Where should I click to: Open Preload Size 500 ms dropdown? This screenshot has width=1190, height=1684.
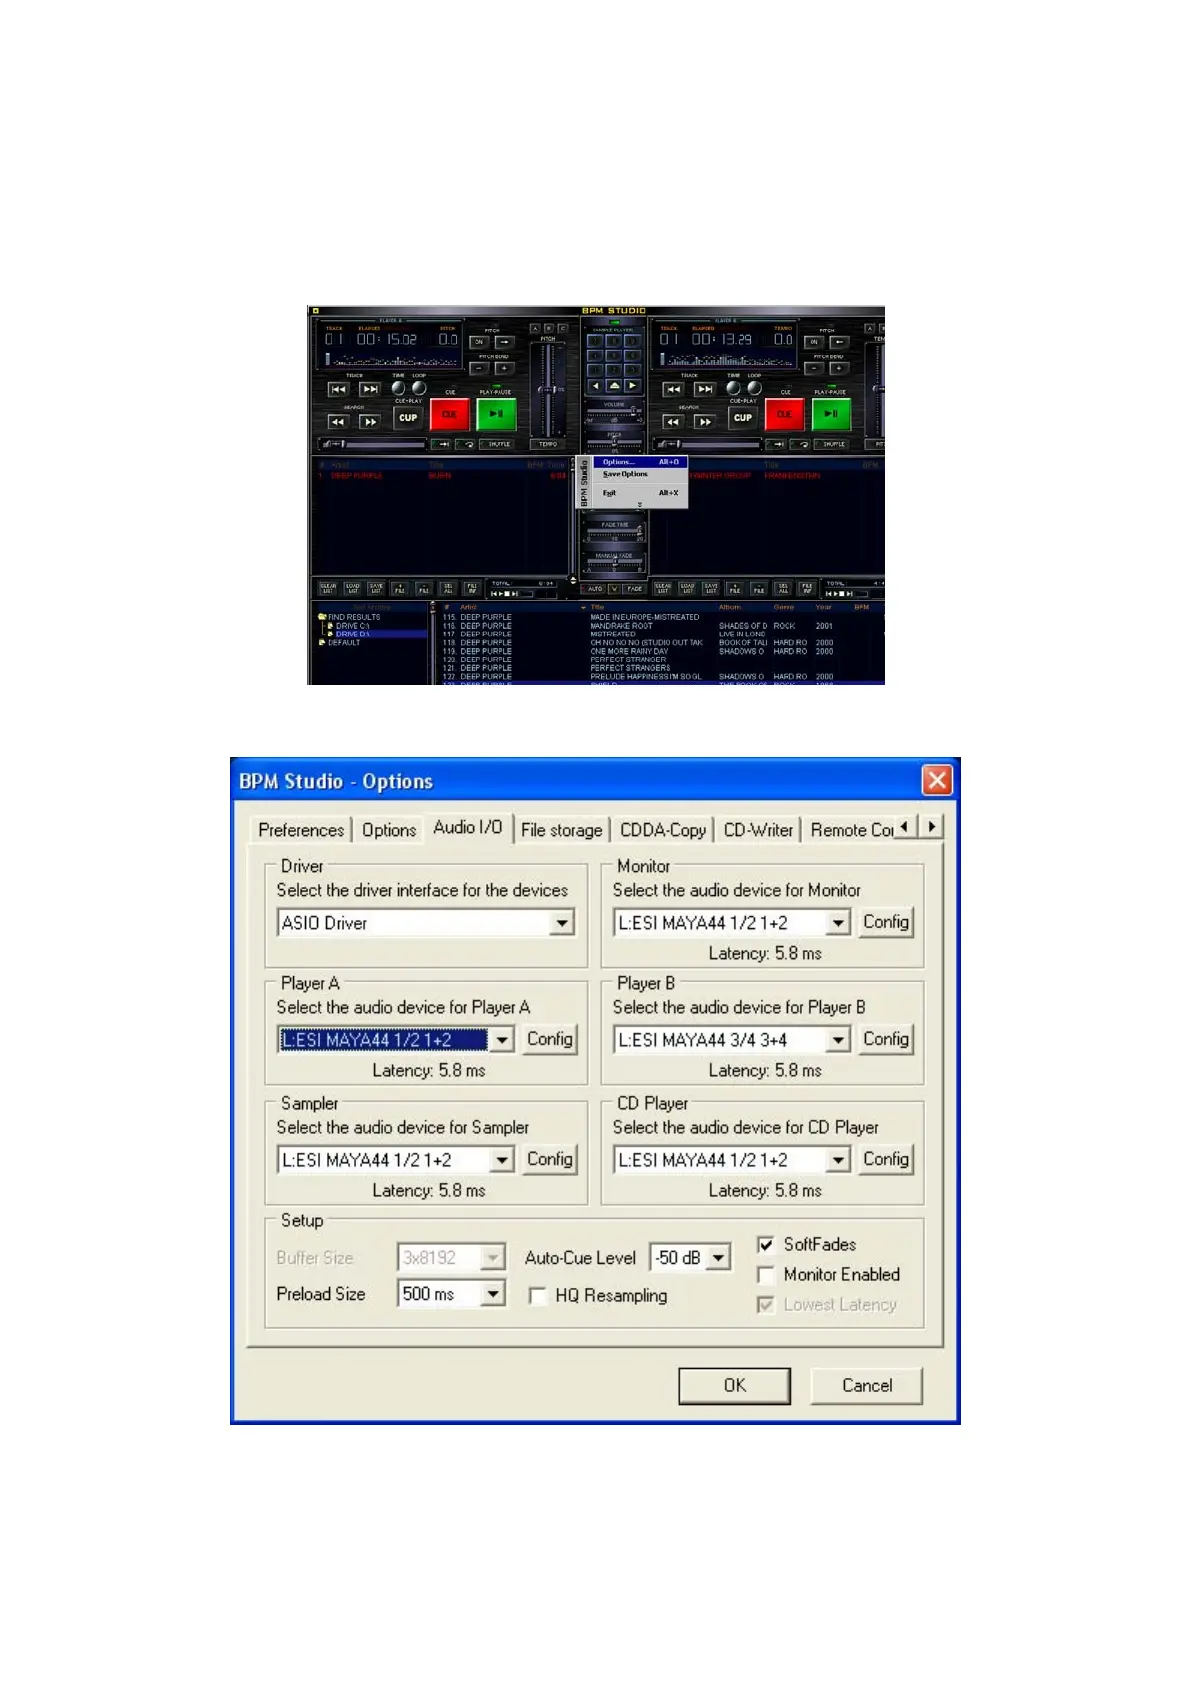click(493, 1294)
